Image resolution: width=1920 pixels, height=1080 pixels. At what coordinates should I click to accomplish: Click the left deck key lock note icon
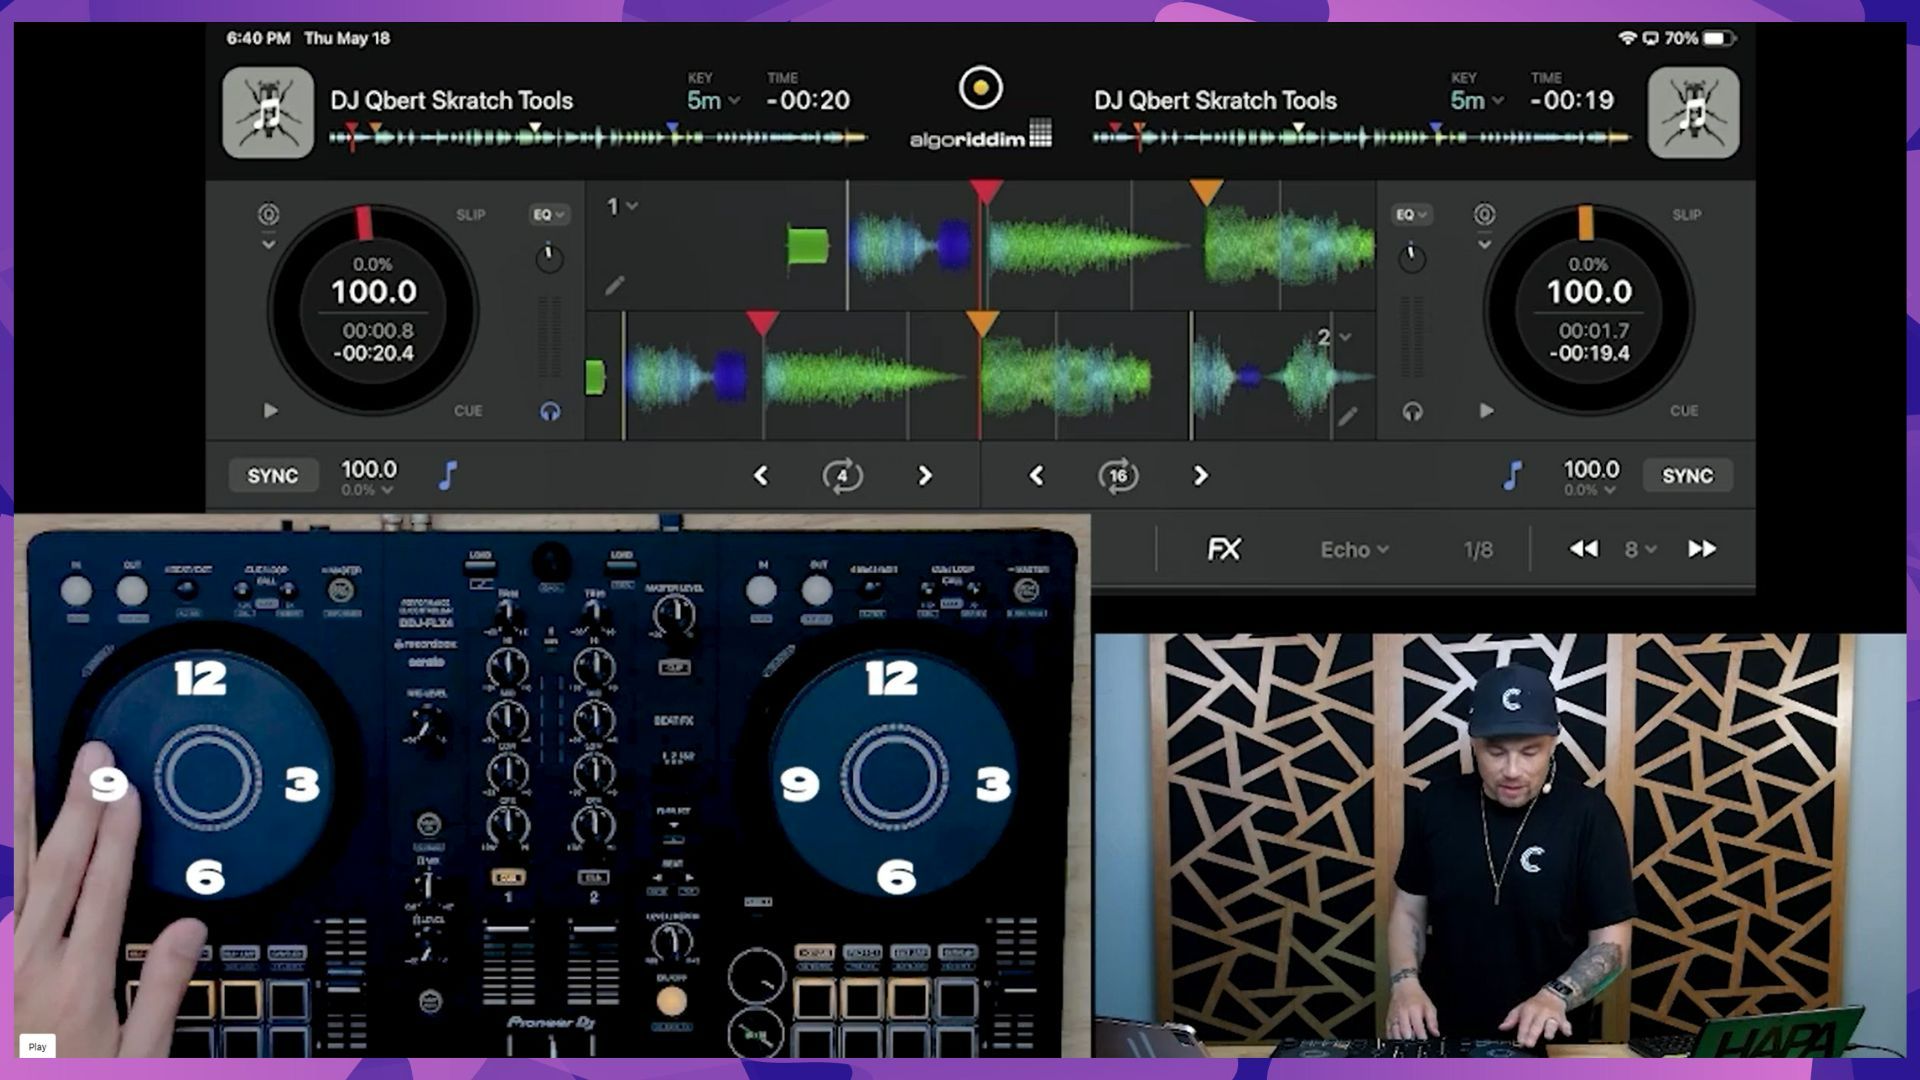click(x=448, y=475)
